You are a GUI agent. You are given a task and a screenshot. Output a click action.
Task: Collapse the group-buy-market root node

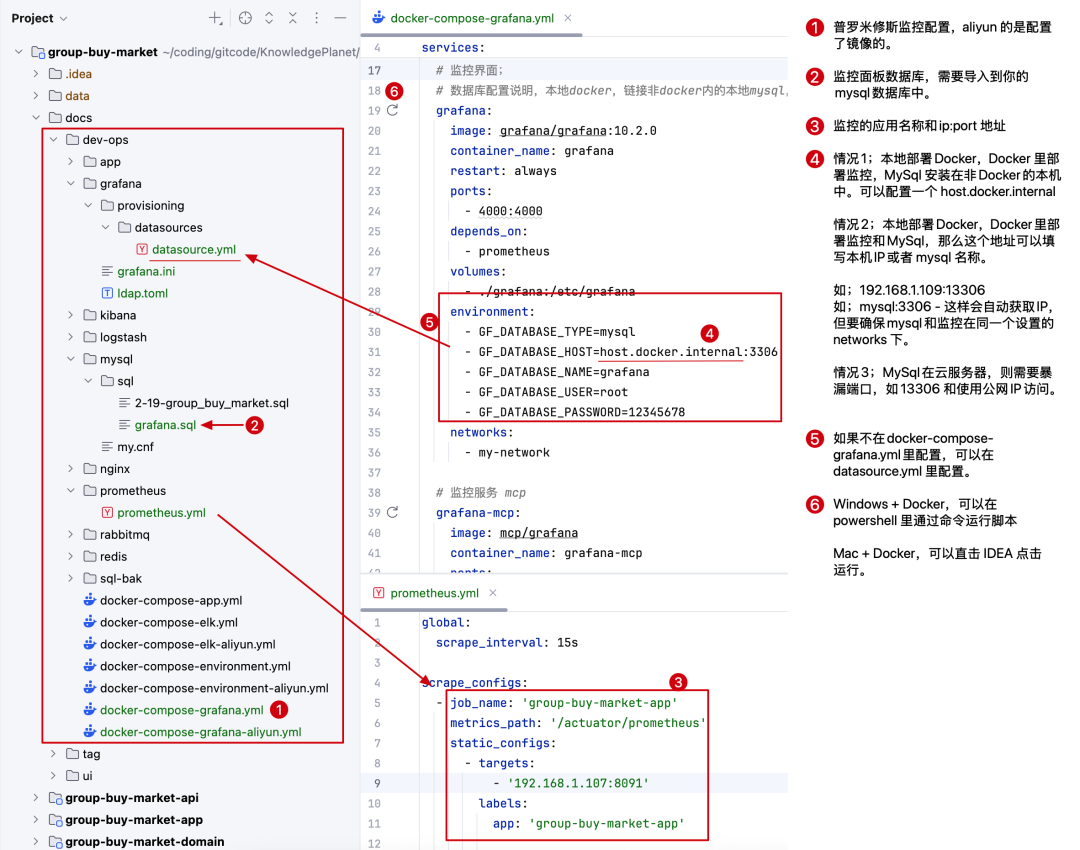[x=19, y=52]
